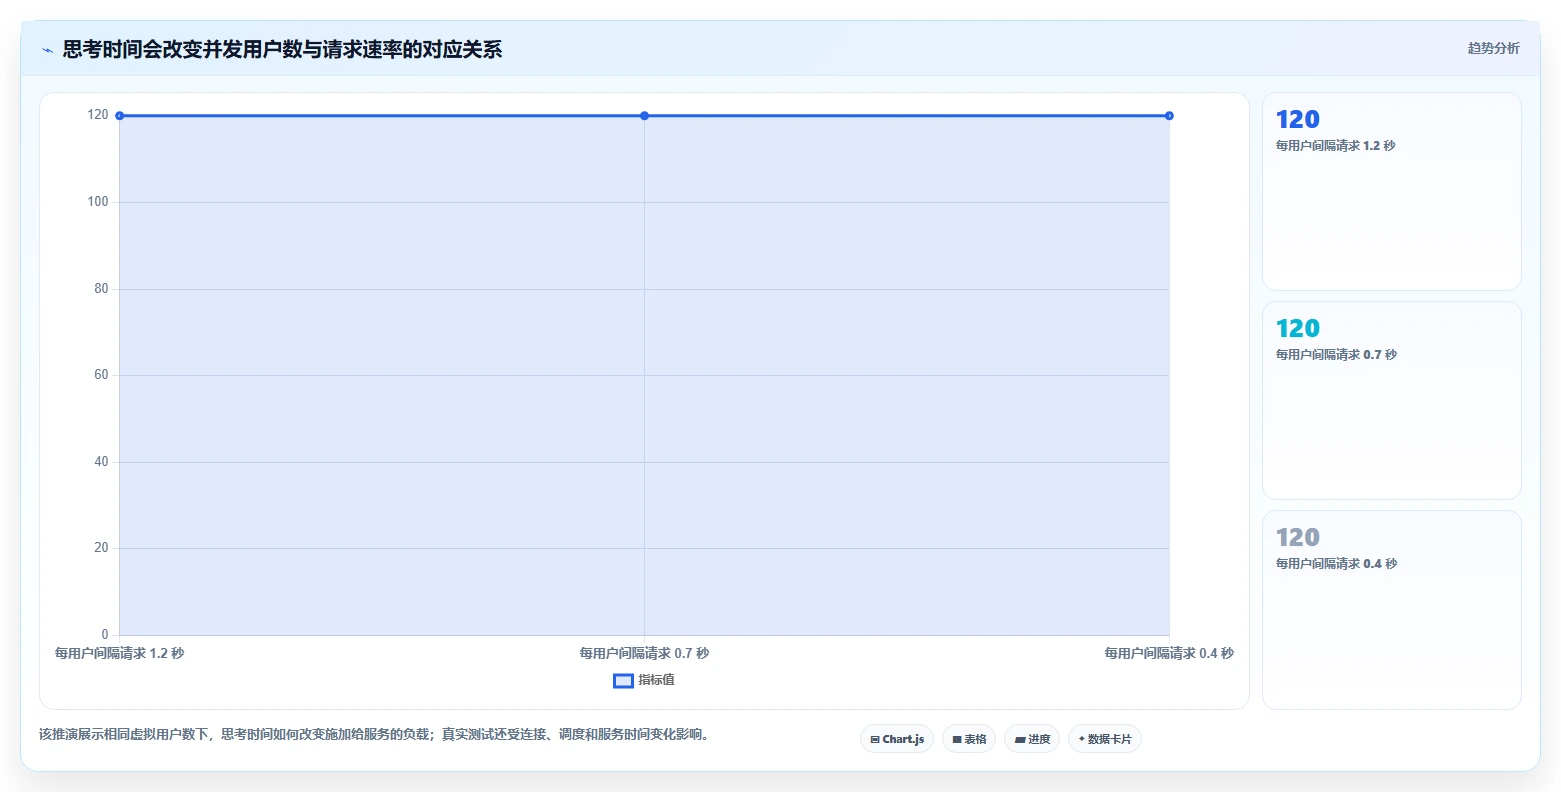Click the chart data point at 0.7 秒

(x=644, y=116)
